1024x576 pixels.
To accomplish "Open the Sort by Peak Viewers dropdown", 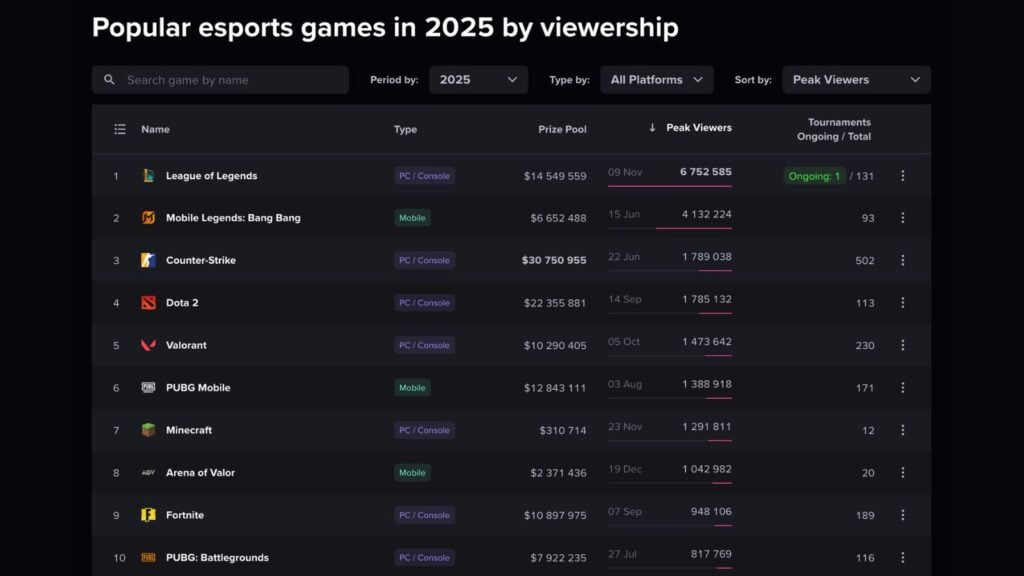I will coord(856,79).
